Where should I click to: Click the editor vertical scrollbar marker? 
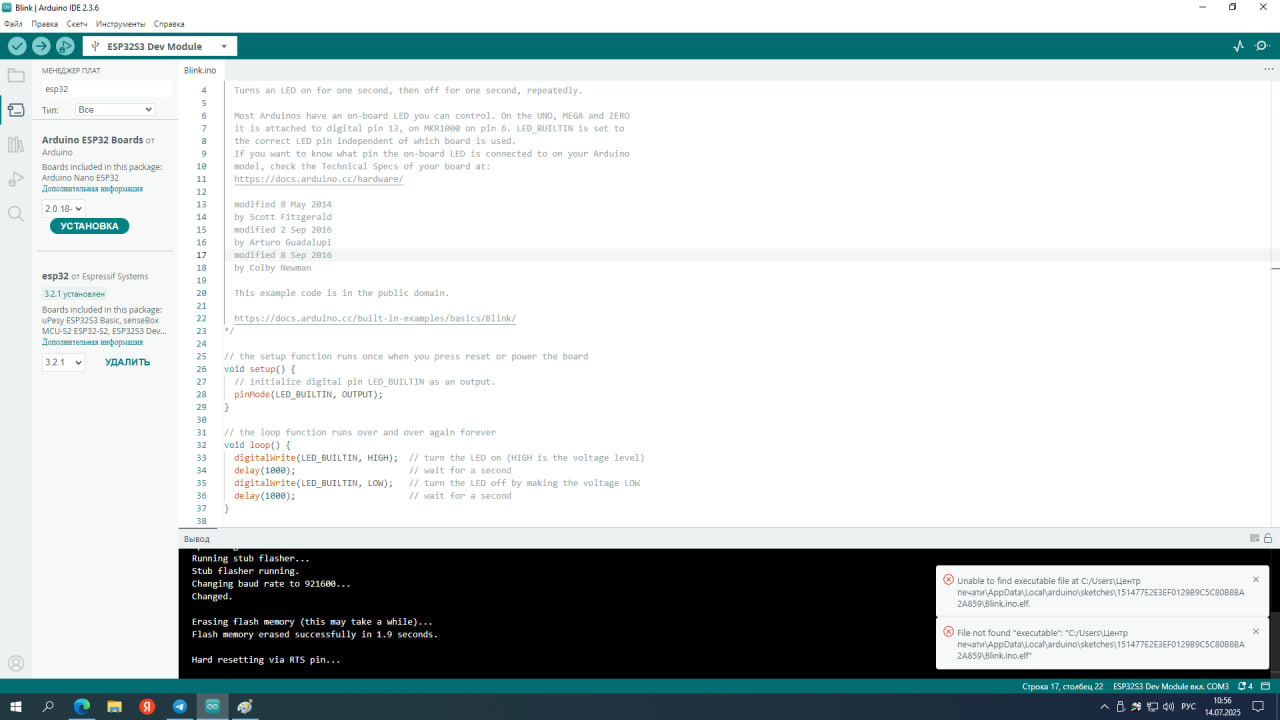point(1275,267)
